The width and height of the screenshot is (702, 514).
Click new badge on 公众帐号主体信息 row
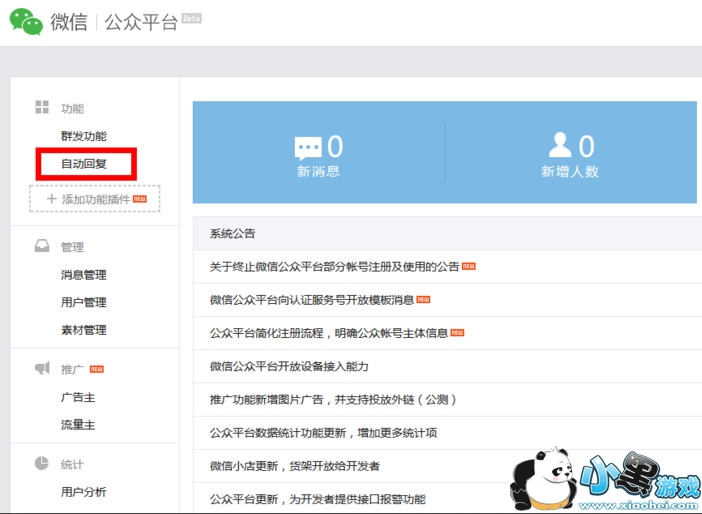coord(457,332)
